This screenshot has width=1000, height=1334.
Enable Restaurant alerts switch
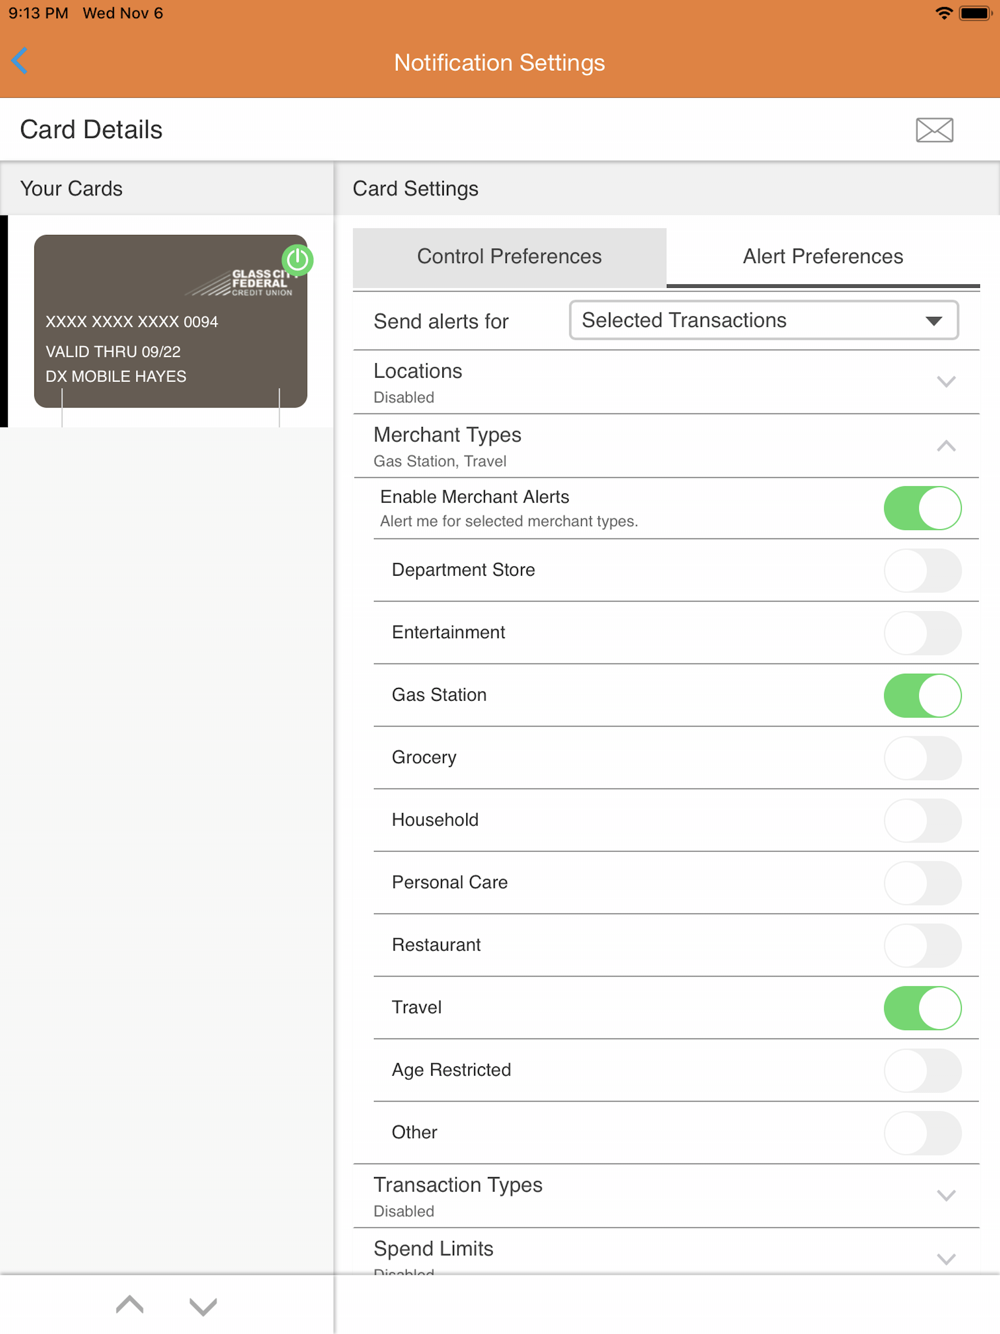point(922,945)
